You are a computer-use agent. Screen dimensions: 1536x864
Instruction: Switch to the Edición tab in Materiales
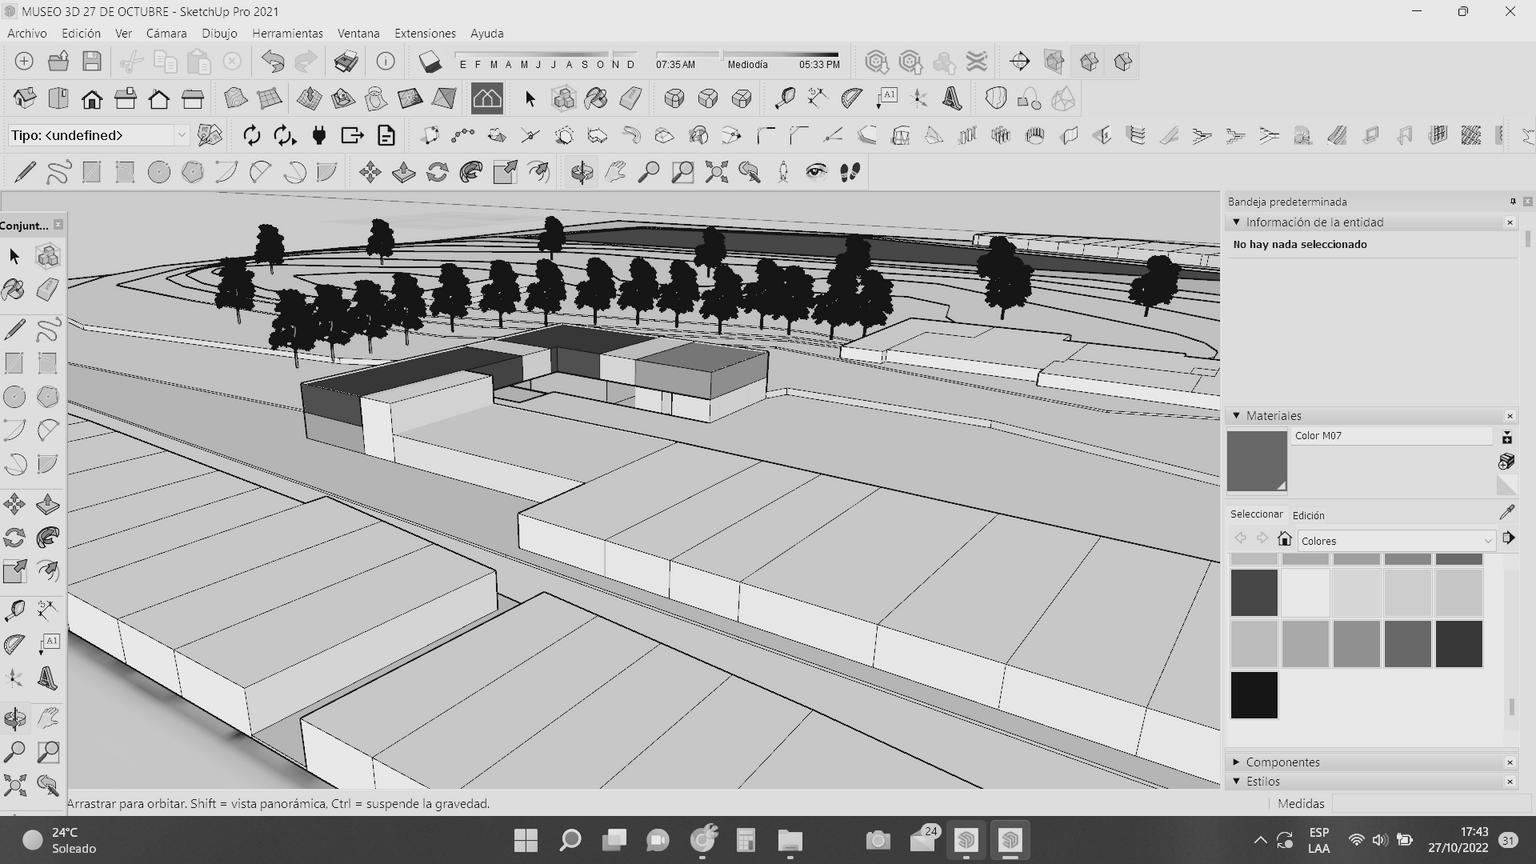[1308, 515]
